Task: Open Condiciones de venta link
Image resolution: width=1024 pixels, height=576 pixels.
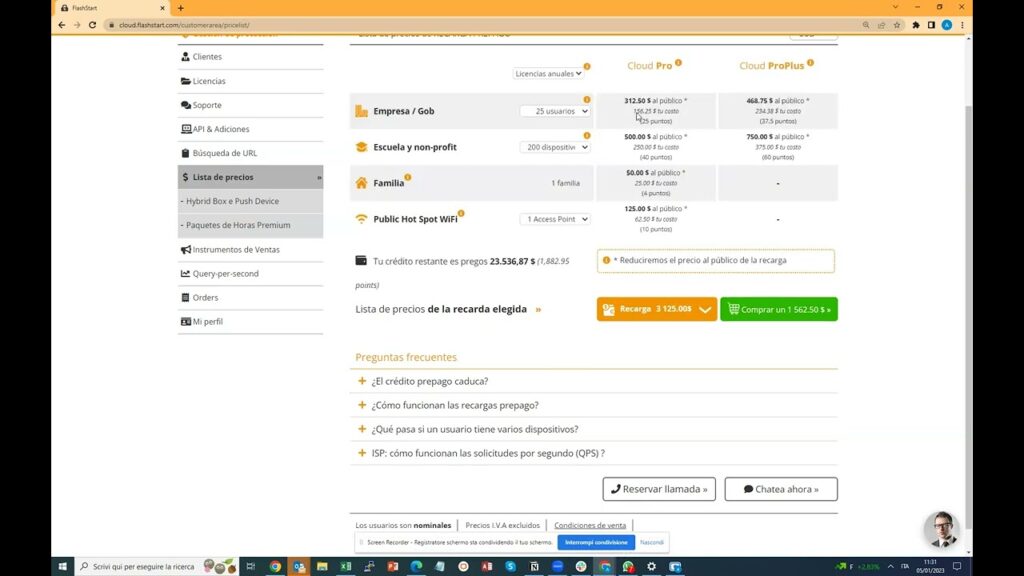Action: [x=590, y=525]
